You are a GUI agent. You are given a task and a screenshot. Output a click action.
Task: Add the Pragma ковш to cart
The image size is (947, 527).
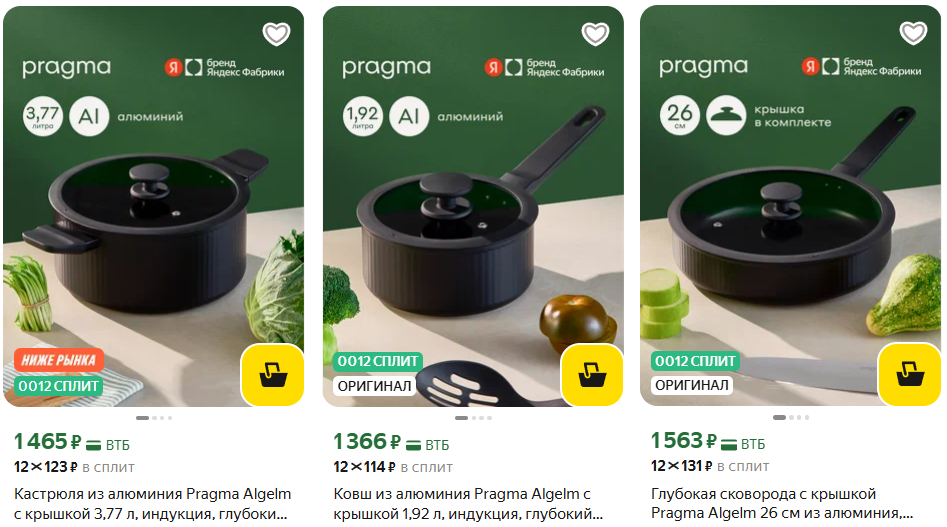[592, 375]
